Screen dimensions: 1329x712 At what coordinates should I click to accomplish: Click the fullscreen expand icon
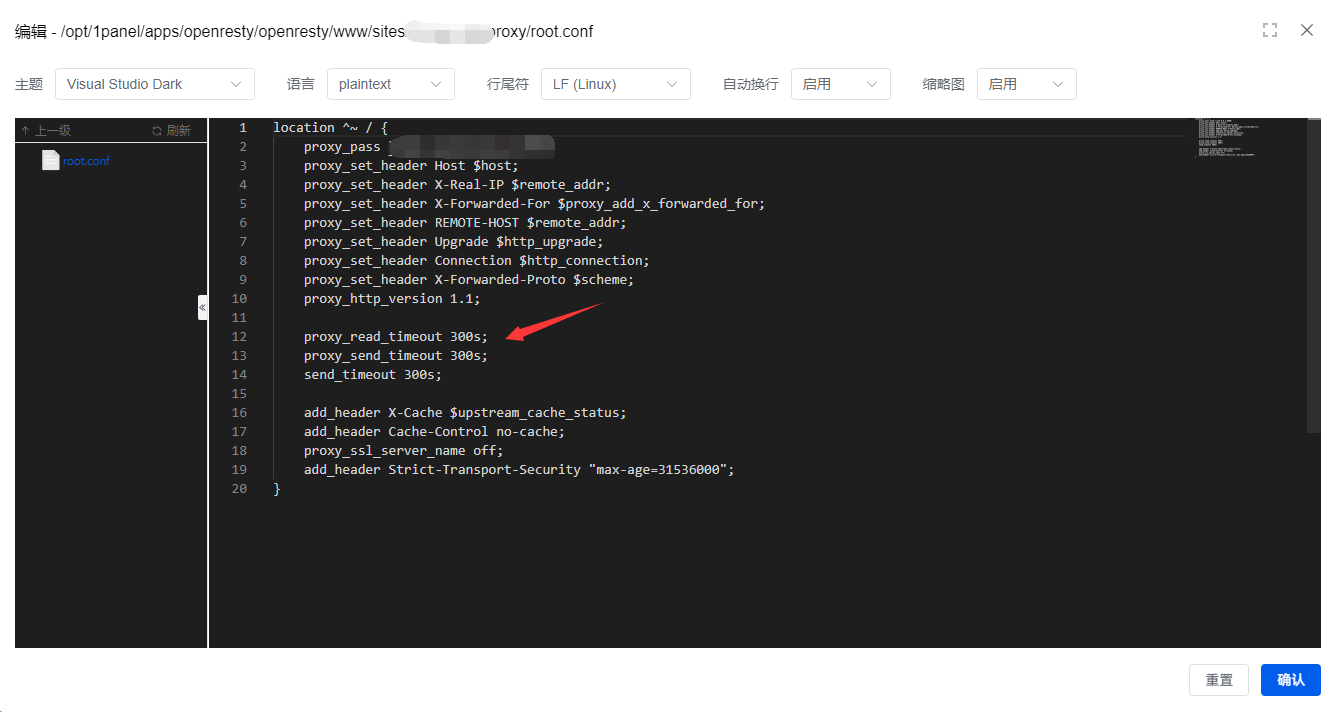coord(1270,30)
